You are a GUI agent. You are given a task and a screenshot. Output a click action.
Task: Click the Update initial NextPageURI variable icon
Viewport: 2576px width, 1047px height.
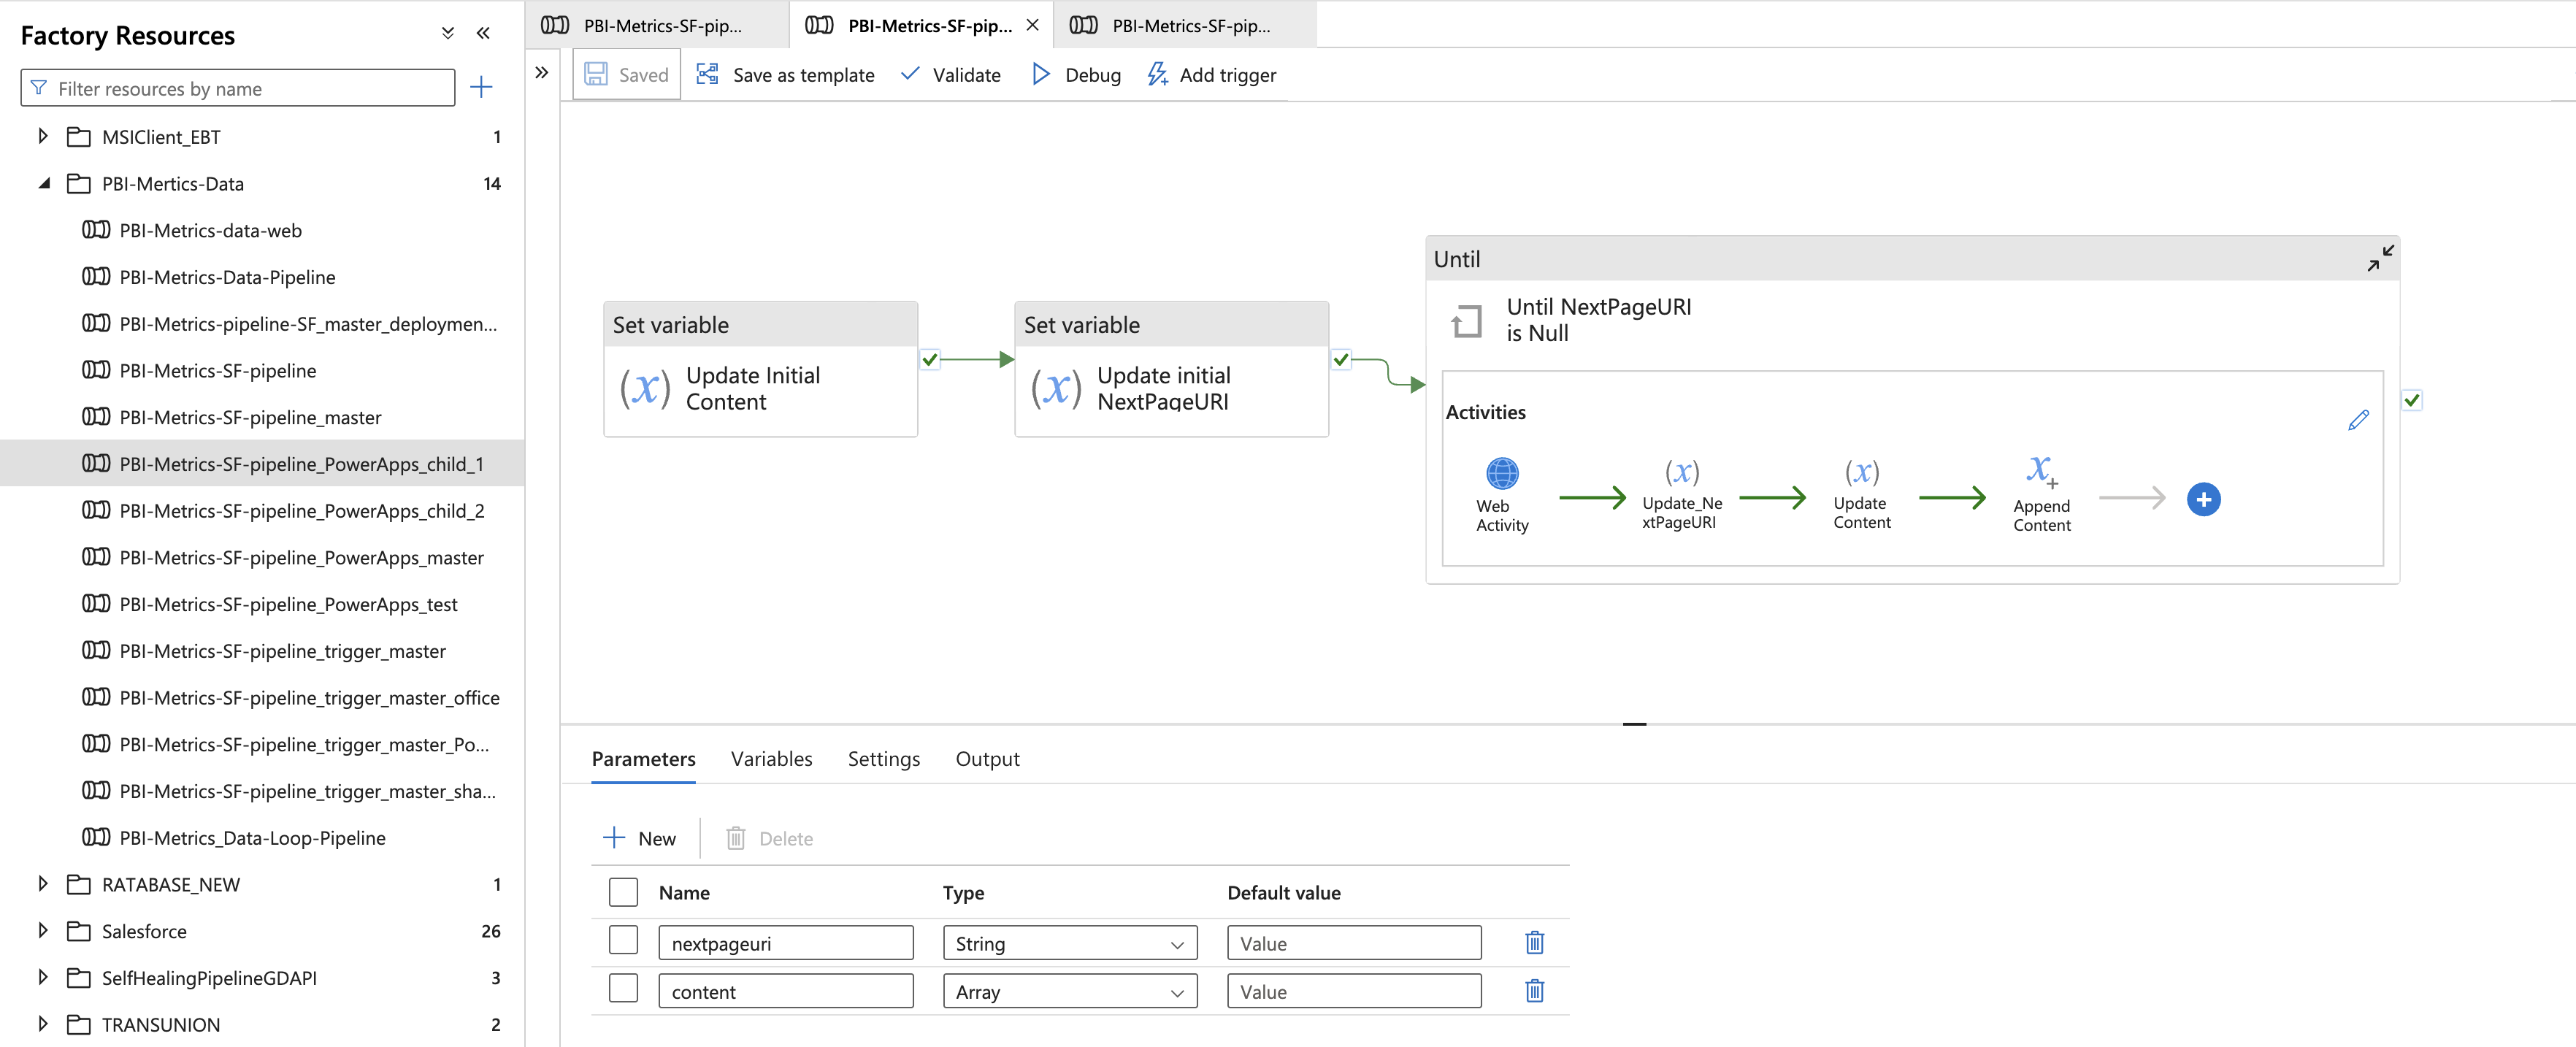click(1056, 389)
